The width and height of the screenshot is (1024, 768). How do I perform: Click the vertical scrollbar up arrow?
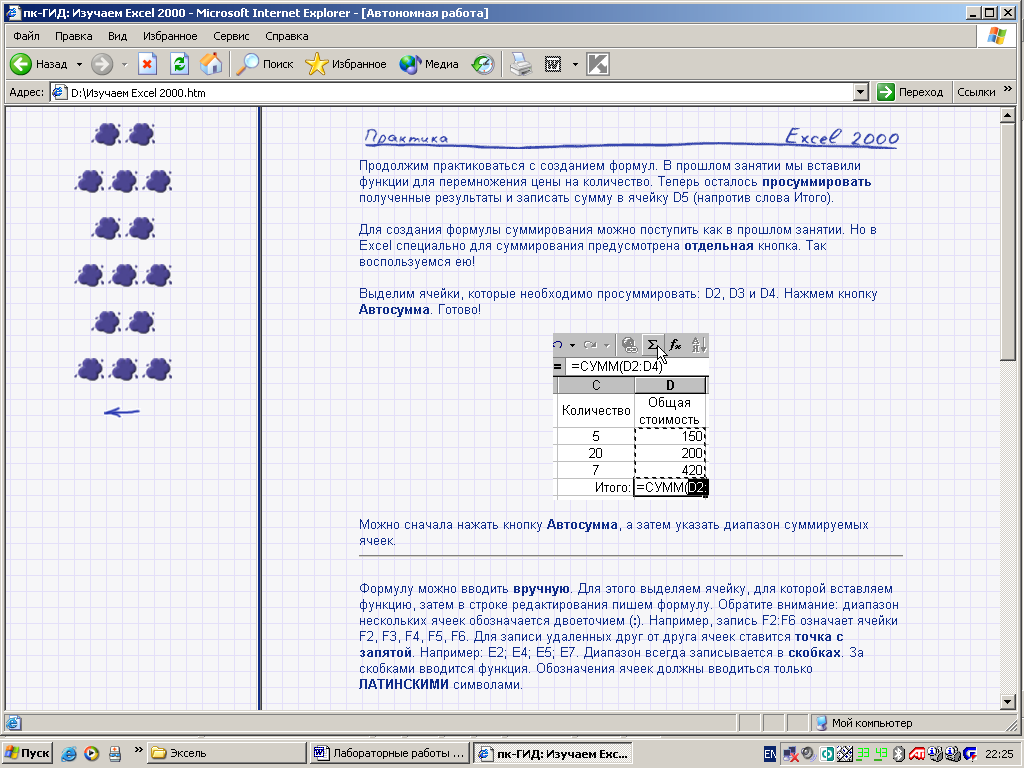pos(1007,116)
